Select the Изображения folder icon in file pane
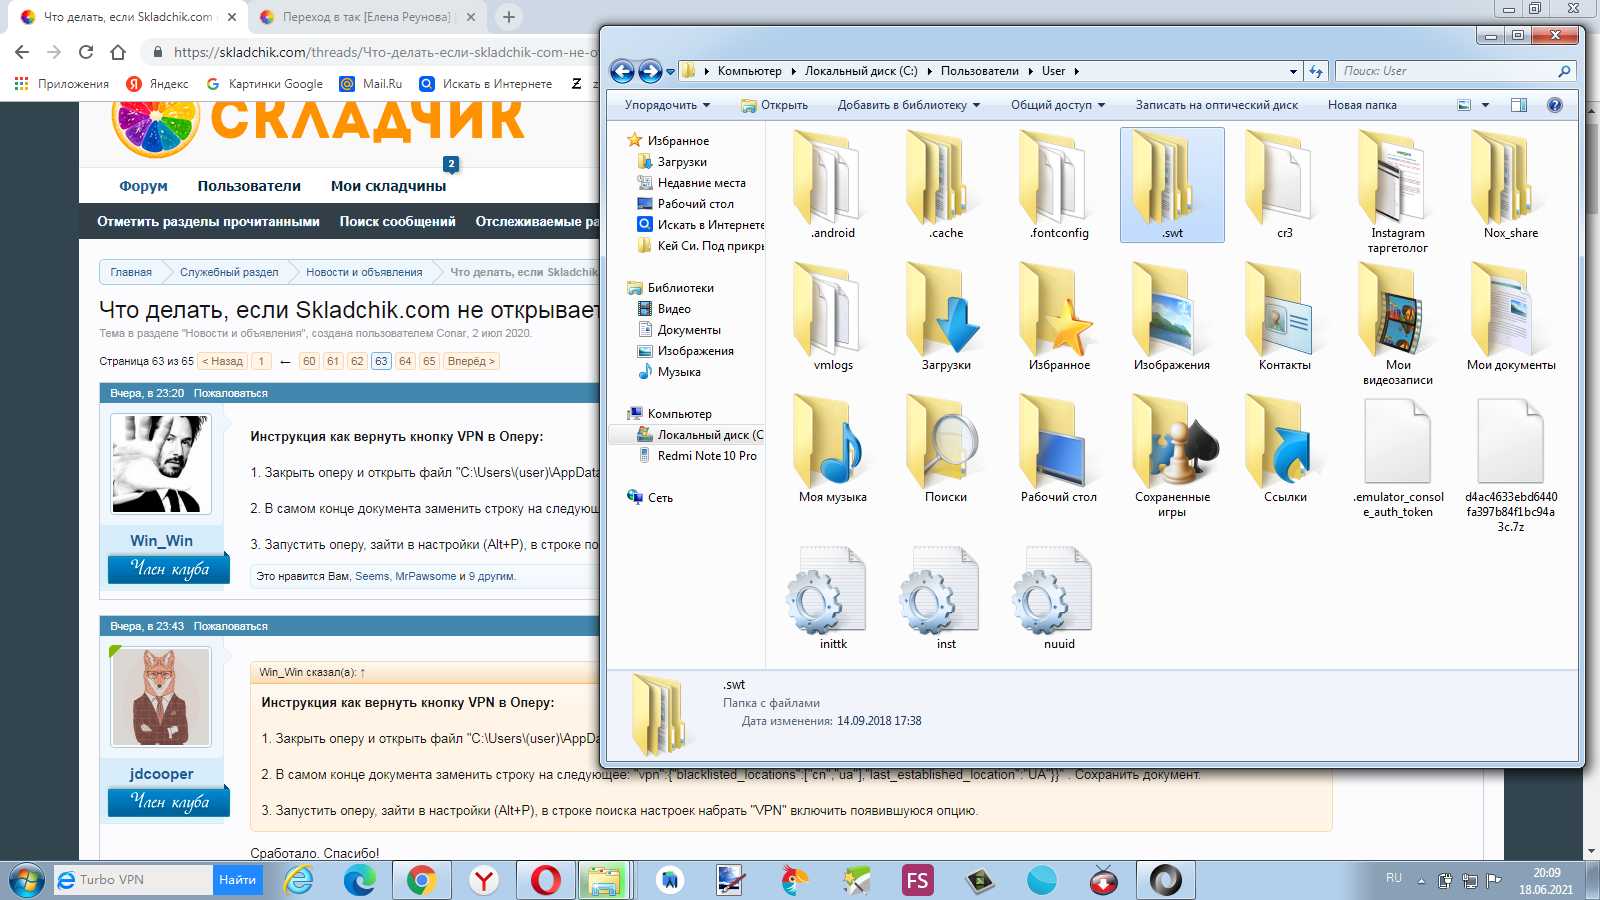The height and width of the screenshot is (900, 1600). coord(1172,317)
